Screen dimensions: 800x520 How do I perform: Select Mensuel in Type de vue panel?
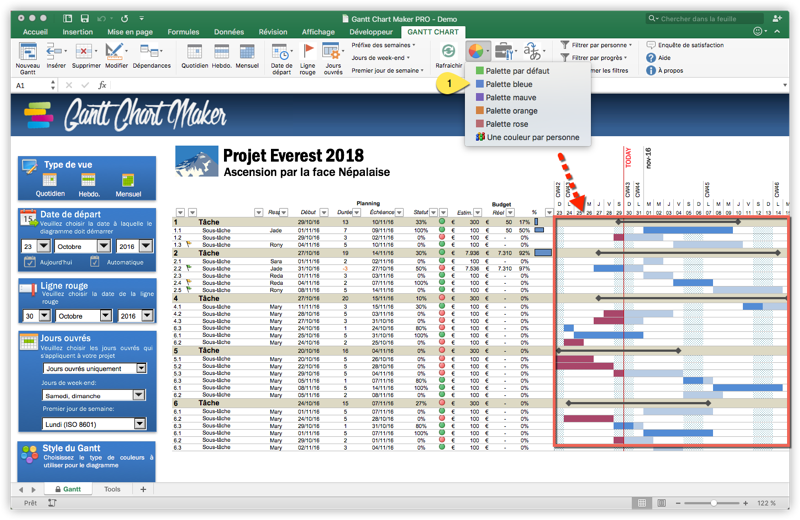(x=128, y=185)
